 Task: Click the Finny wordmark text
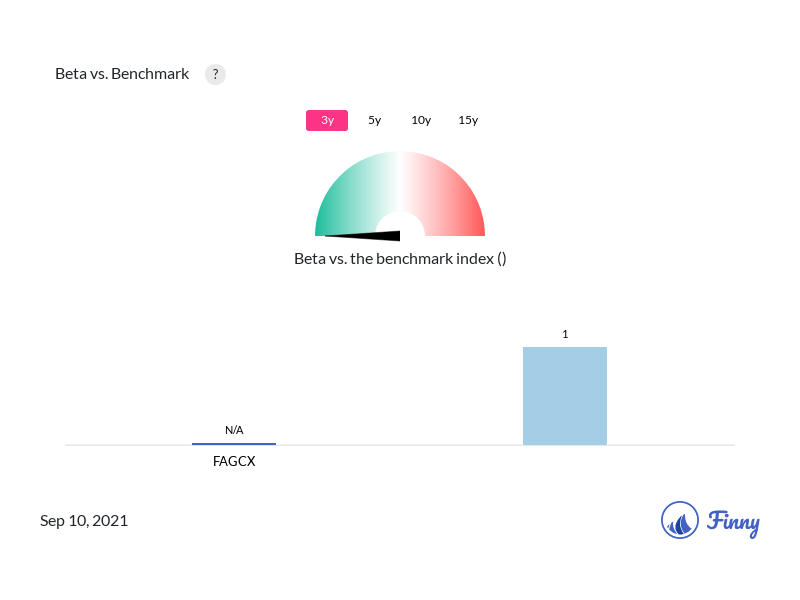pyautogui.click(x=733, y=522)
